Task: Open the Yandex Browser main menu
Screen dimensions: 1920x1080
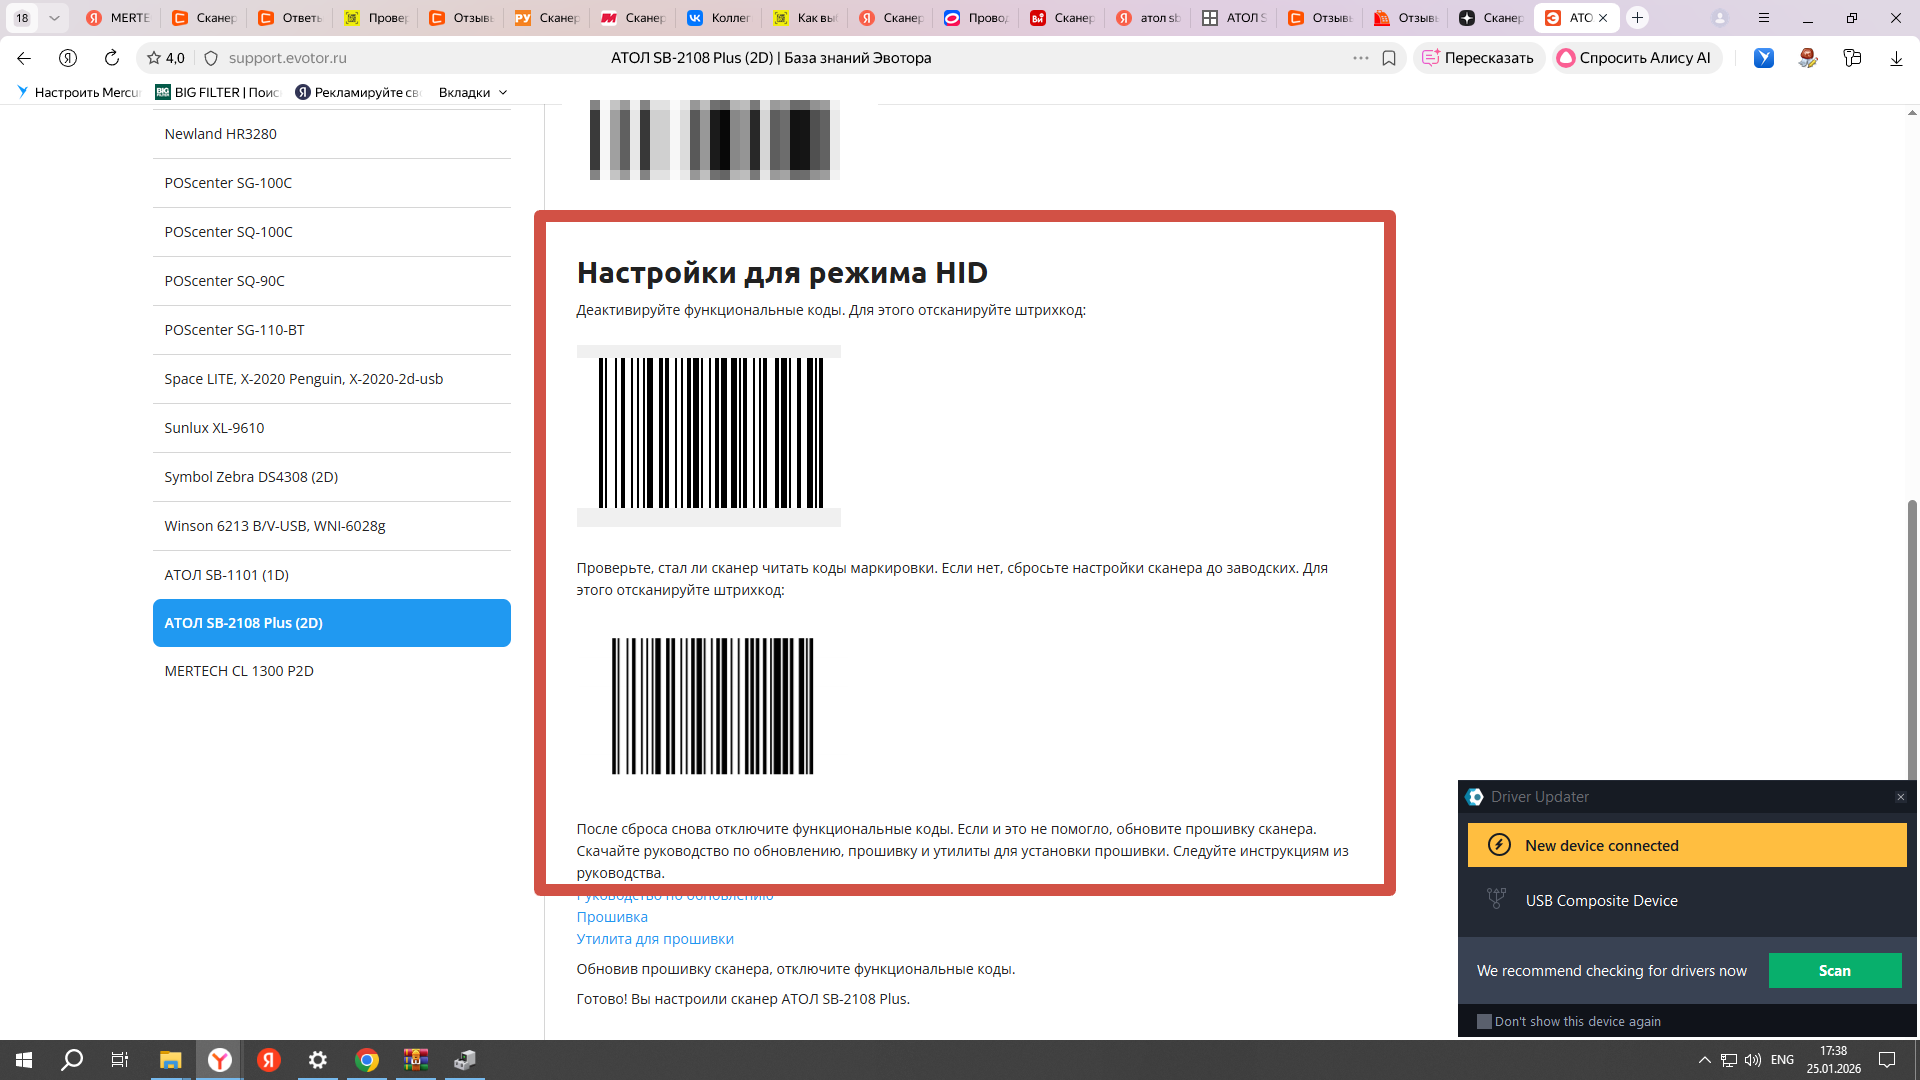Action: pos(1764,18)
